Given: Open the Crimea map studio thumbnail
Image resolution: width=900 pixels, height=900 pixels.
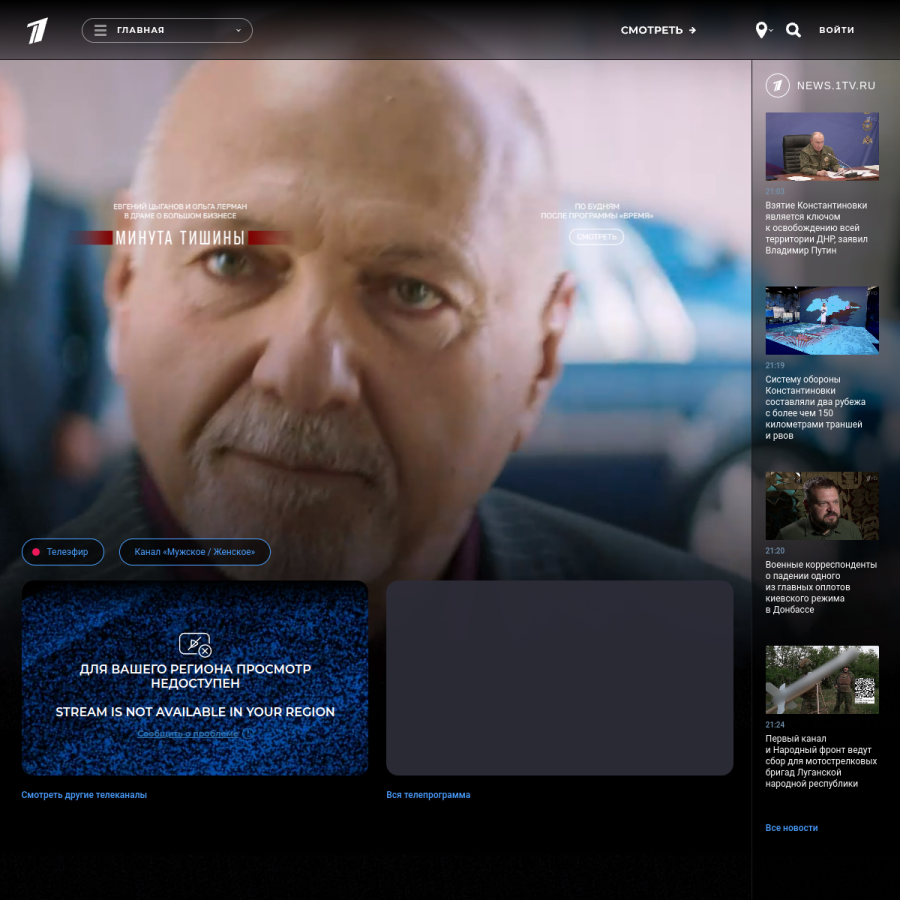Looking at the screenshot, I should tap(822, 320).
